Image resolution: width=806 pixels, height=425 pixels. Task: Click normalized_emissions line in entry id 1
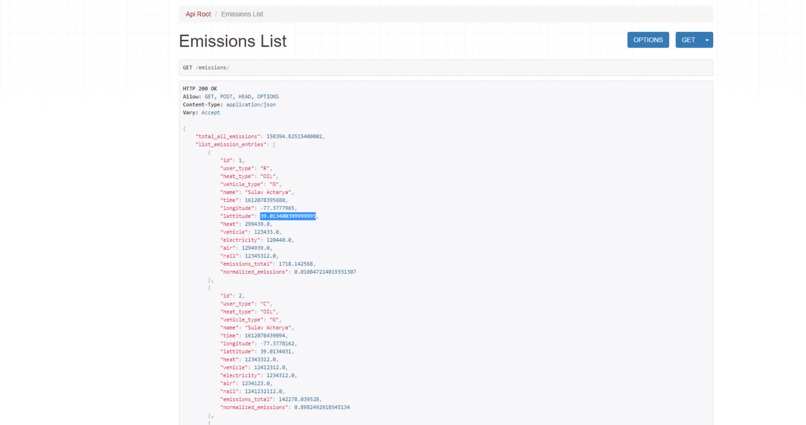point(288,272)
